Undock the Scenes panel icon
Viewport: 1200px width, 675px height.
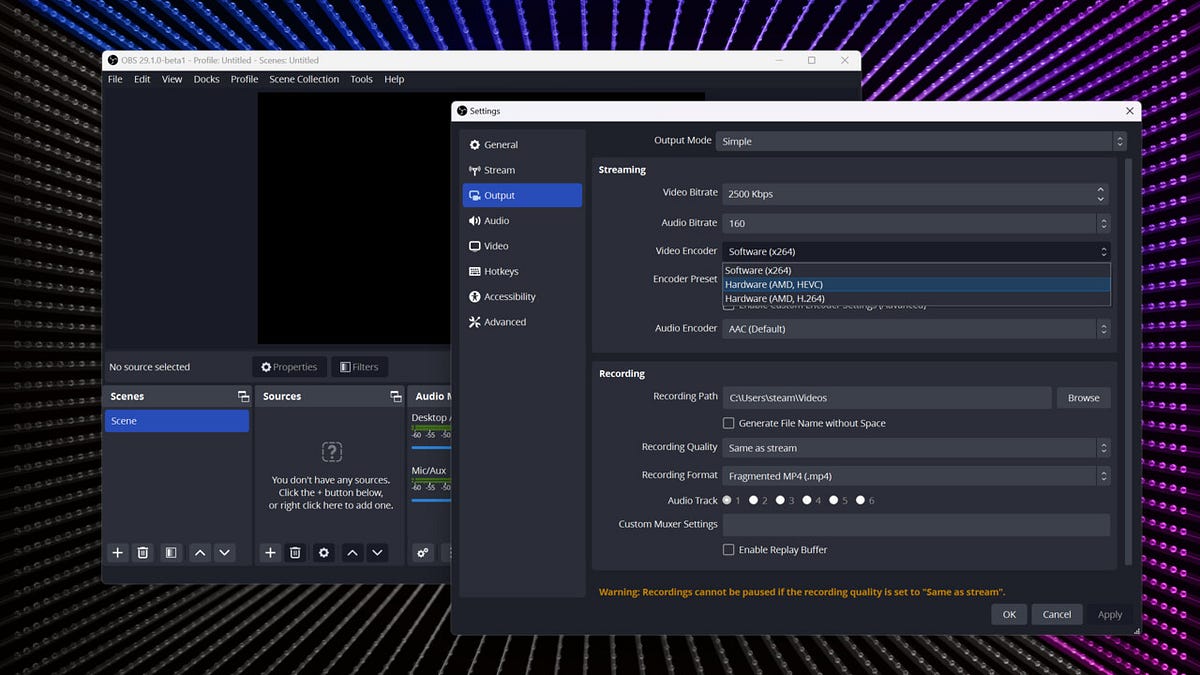[x=243, y=397]
